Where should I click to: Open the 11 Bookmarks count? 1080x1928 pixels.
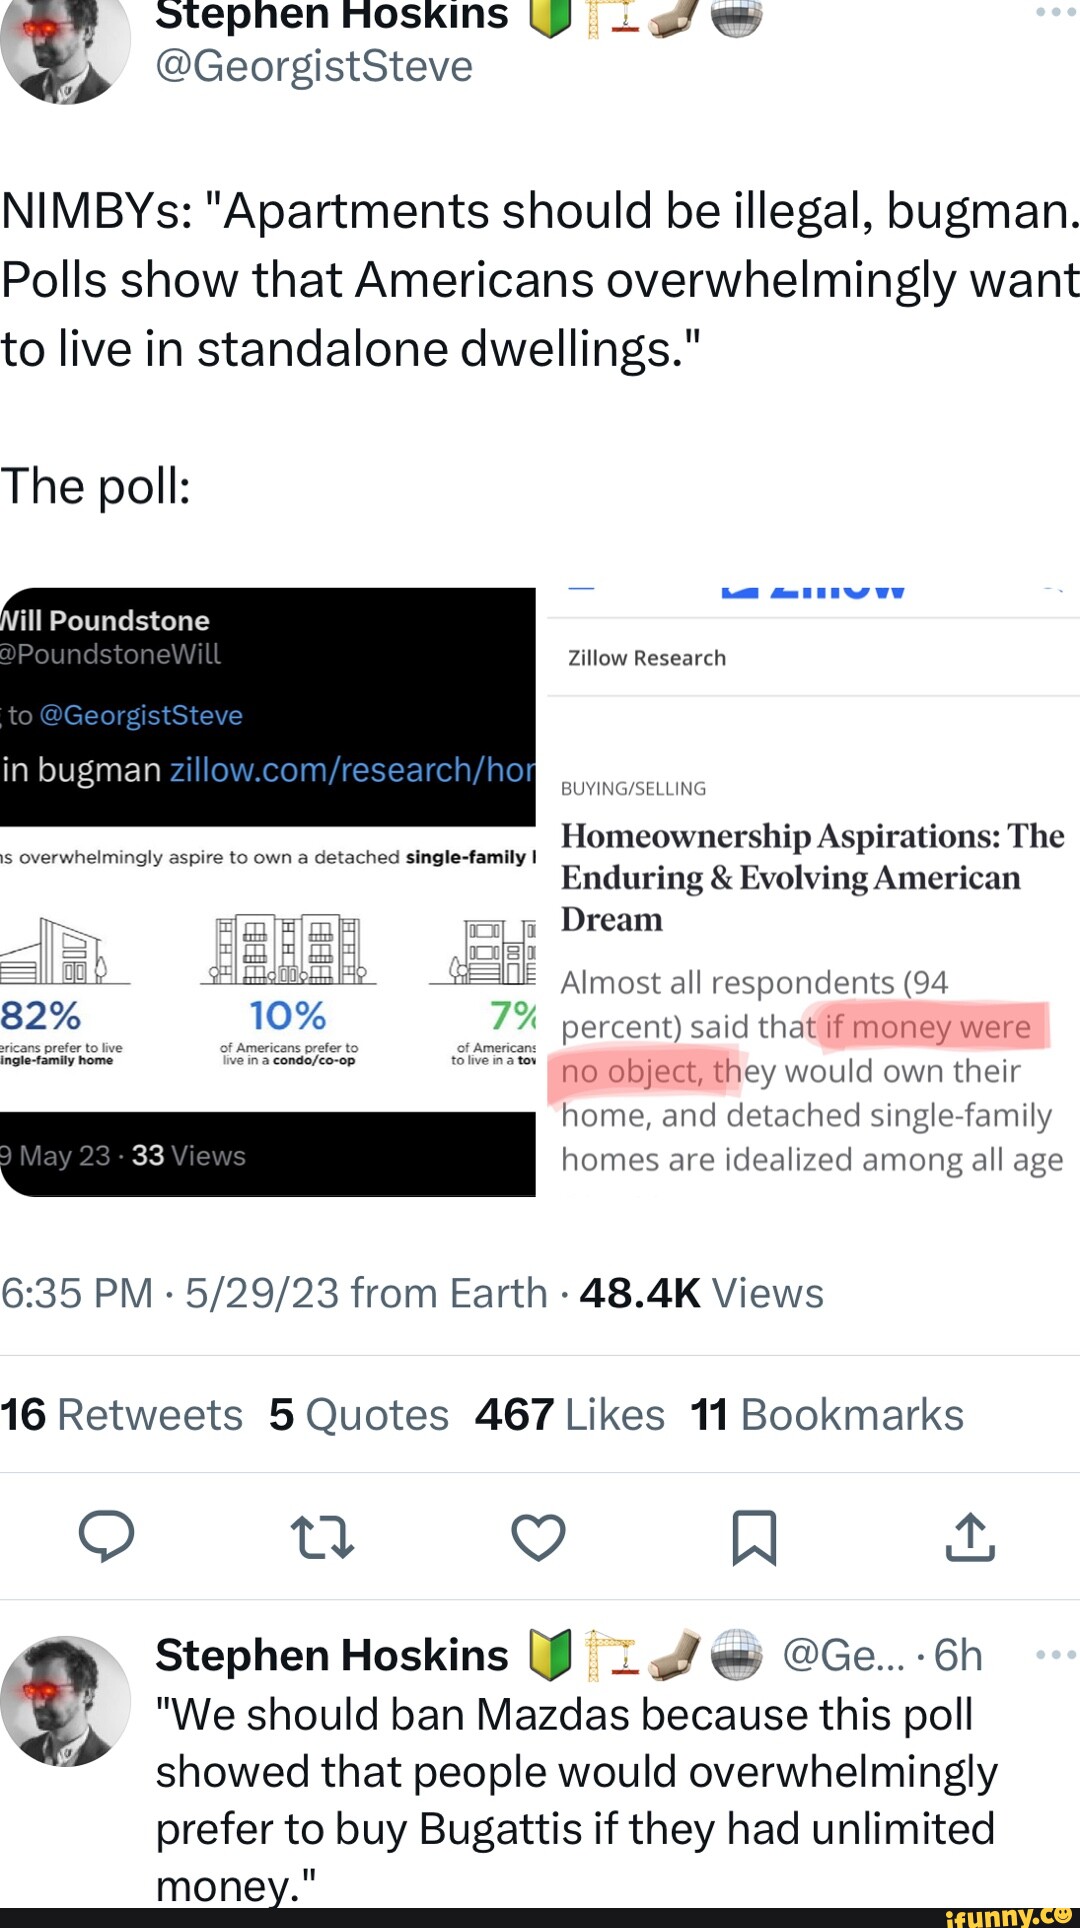(827, 1415)
